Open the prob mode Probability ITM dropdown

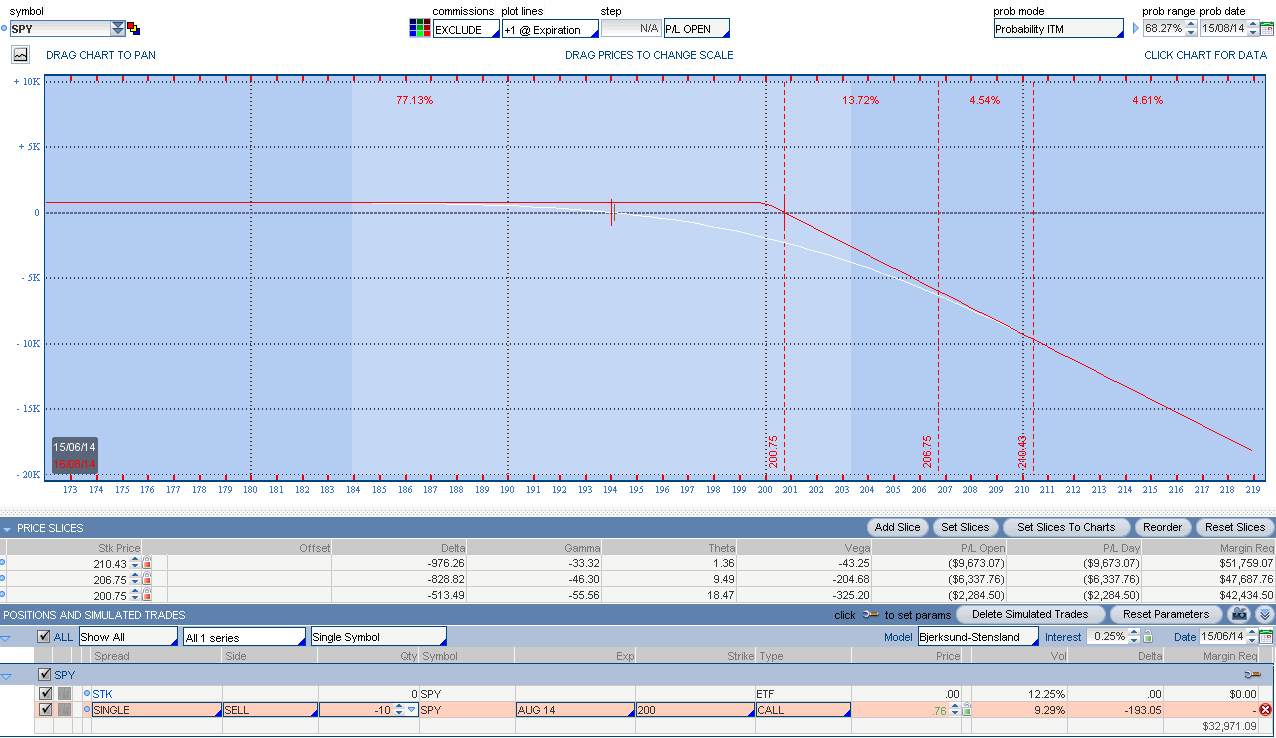point(1059,28)
